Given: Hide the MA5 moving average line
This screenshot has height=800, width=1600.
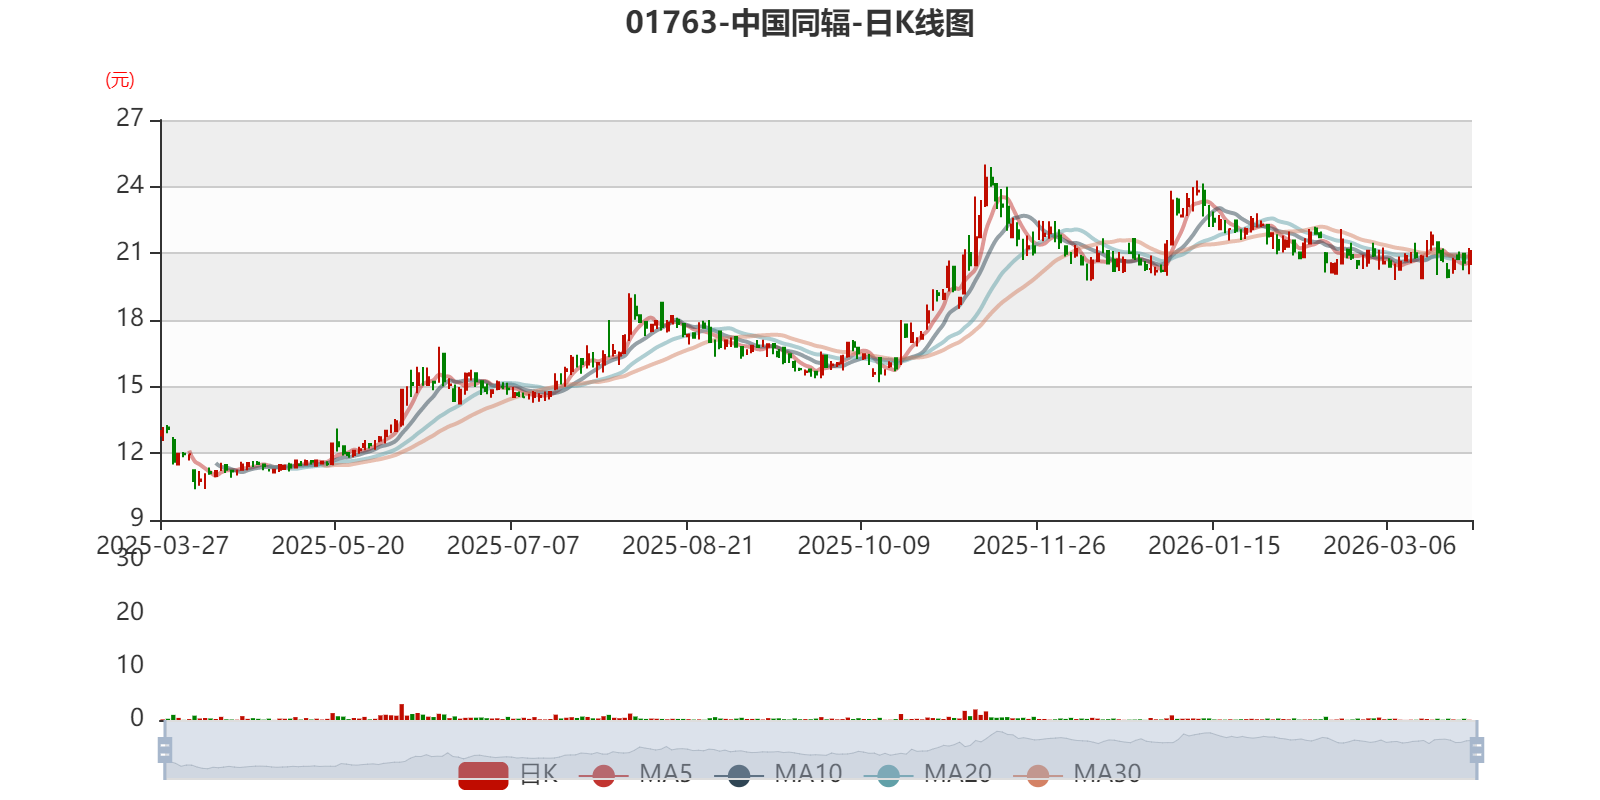Looking at the screenshot, I should (x=635, y=774).
